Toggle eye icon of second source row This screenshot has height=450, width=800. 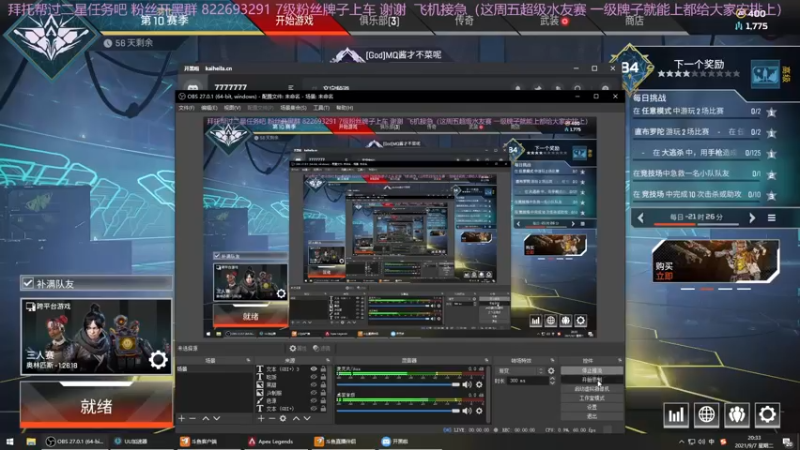pos(314,377)
